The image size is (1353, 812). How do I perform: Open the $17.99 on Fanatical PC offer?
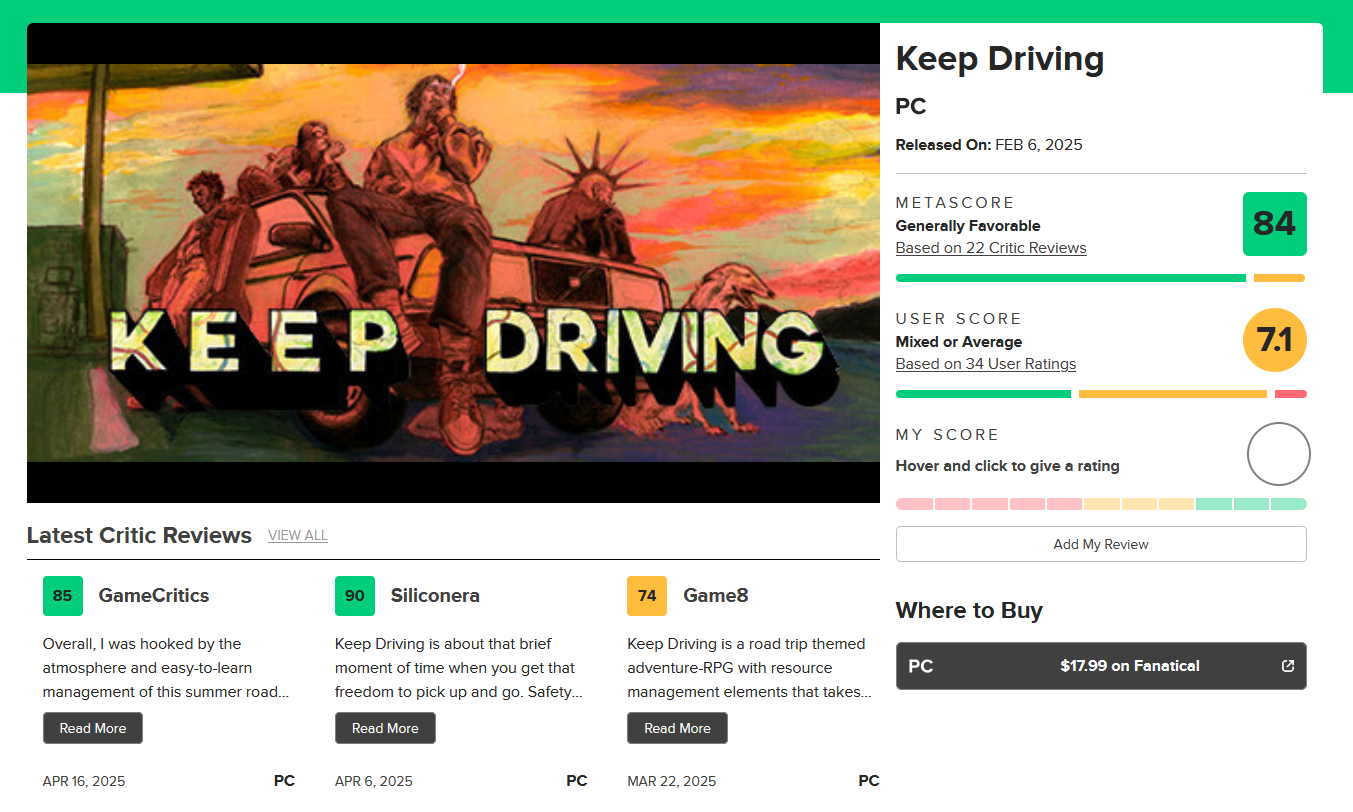(1100, 666)
